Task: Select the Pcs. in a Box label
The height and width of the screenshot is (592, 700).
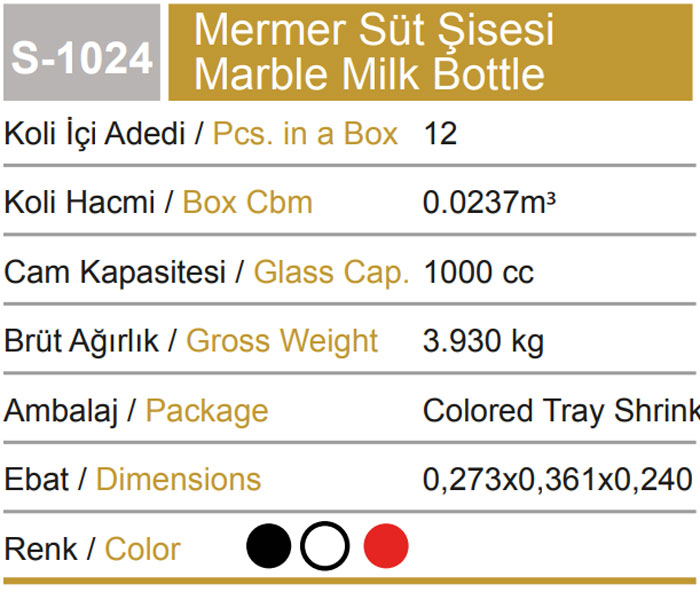Action: (x=306, y=134)
